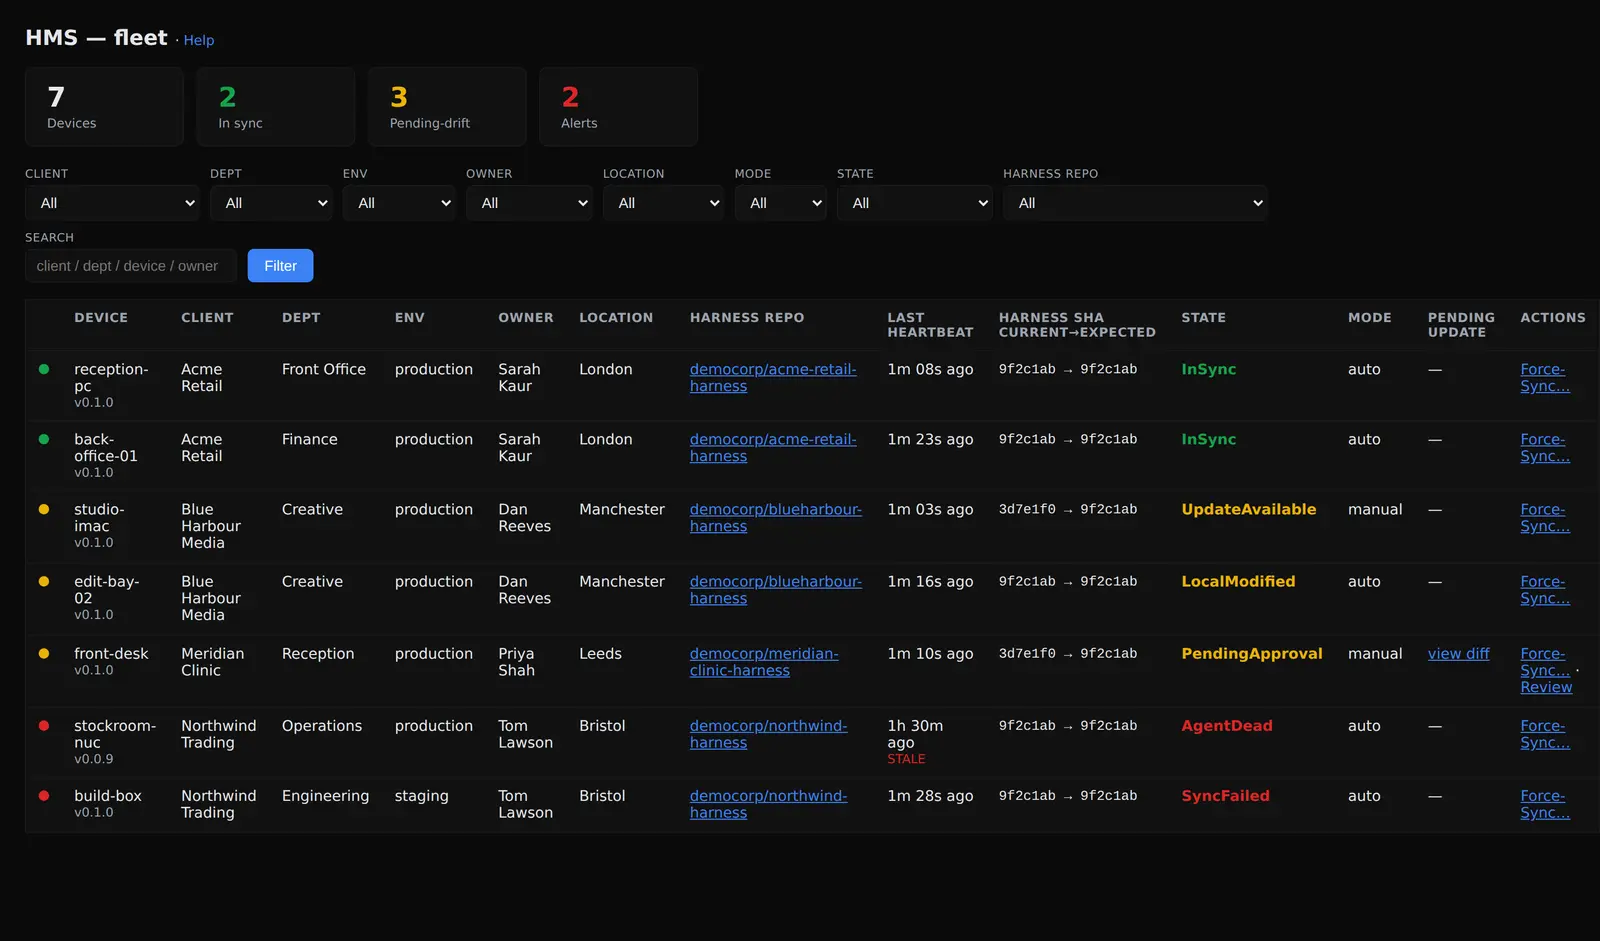
Task: Open acme-retail-harness repo link for back-office-01
Action: [773, 448]
